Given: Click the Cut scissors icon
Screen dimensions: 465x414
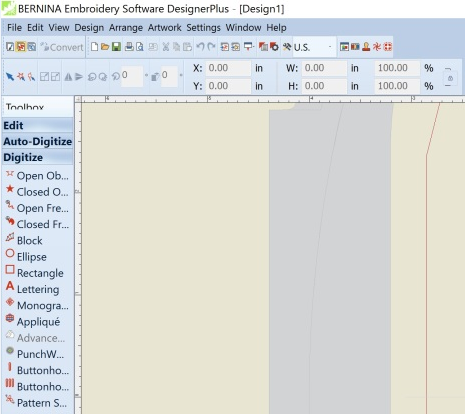Looking at the screenshot, I should pyautogui.click(x=166, y=47).
